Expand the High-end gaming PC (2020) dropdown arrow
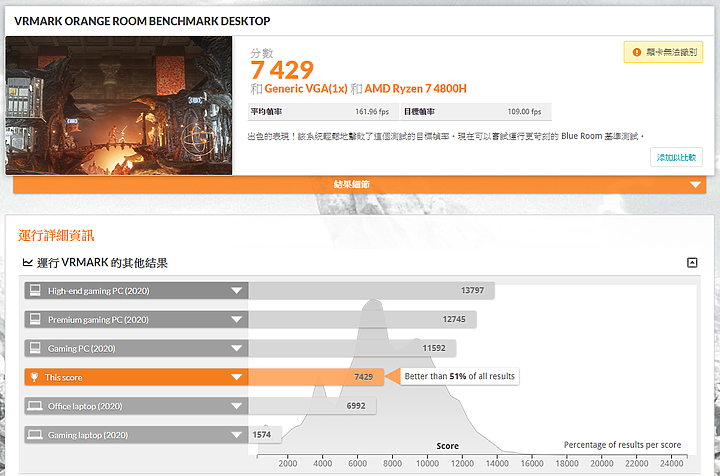 (x=236, y=291)
